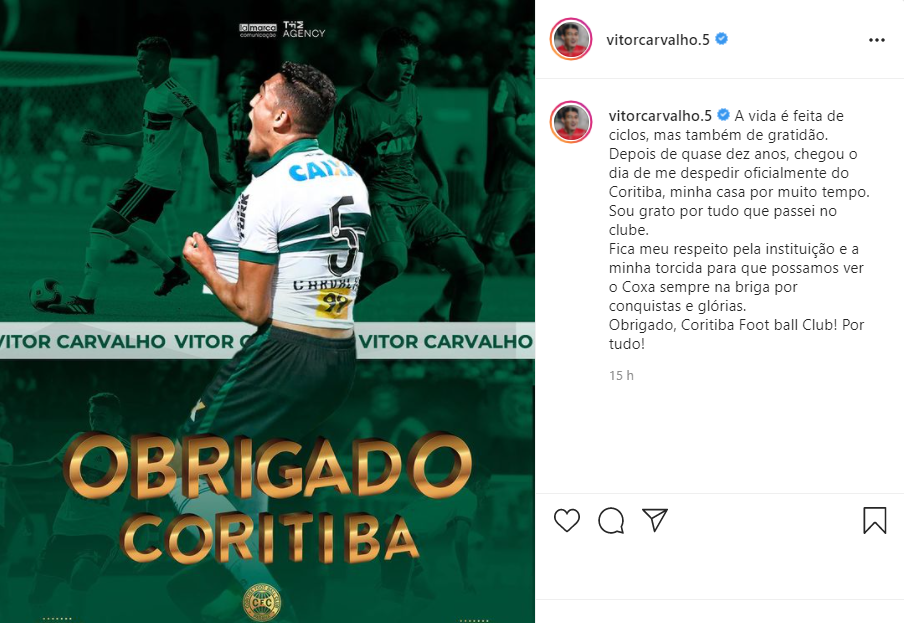Share the post via paper plane icon
The width and height of the screenshot is (904, 623).
[655, 520]
